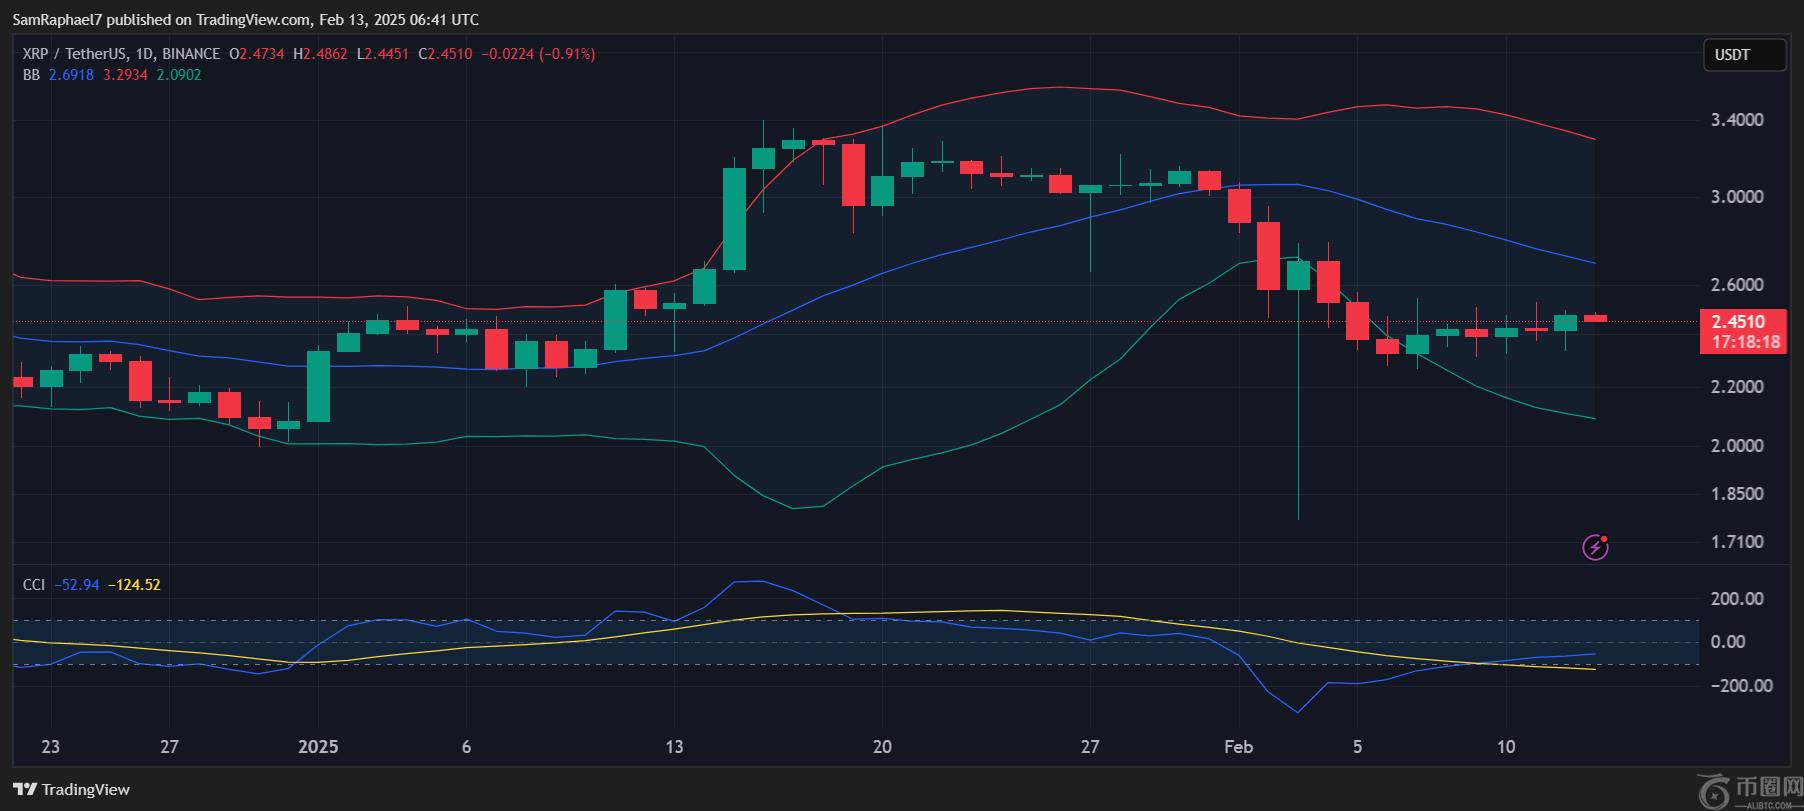
Task: Select the CCI indicator label
Action: pyautogui.click(x=34, y=584)
